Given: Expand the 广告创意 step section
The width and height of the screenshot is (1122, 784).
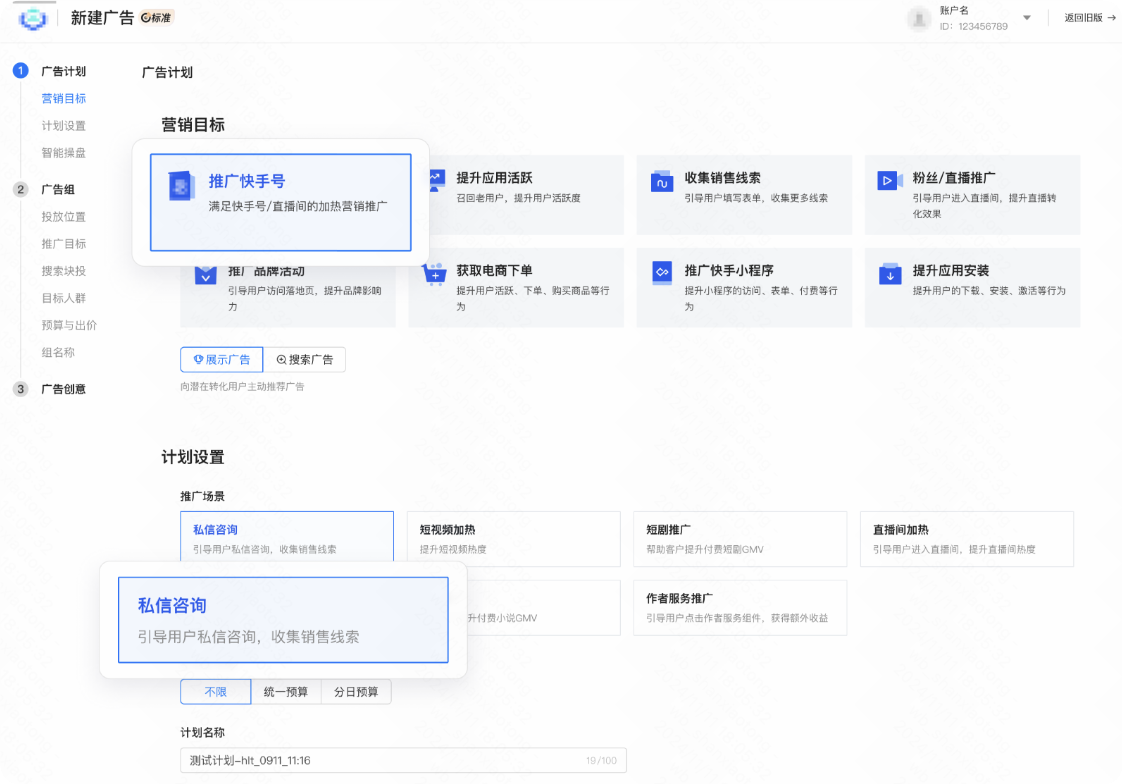Looking at the screenshot, I should click(62, 389).
